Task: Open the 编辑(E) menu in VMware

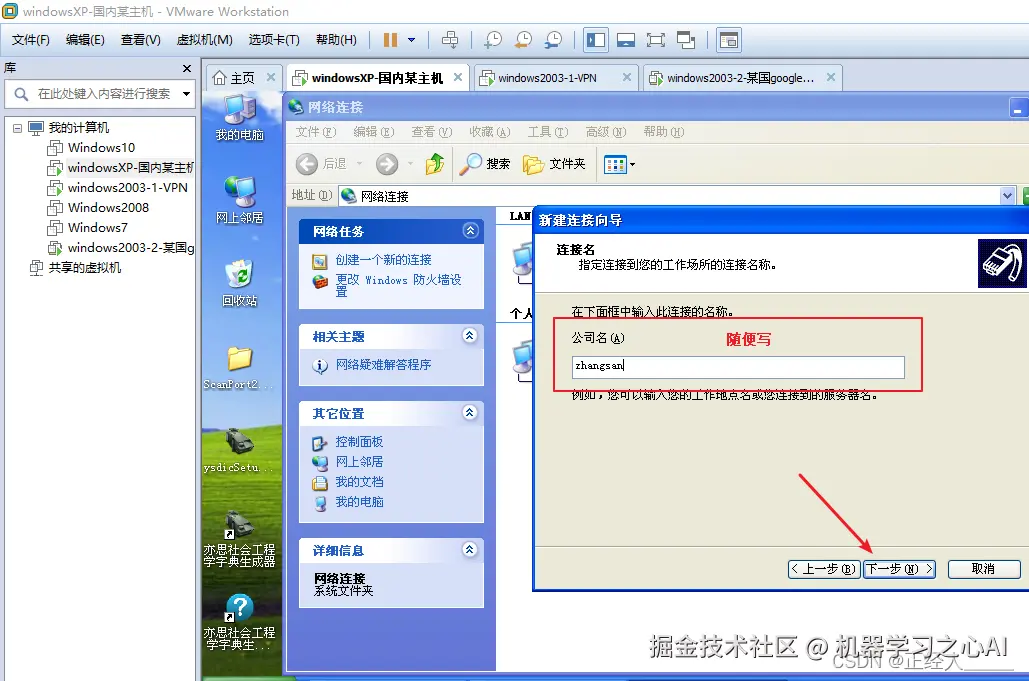Action: tap(85, 40)
